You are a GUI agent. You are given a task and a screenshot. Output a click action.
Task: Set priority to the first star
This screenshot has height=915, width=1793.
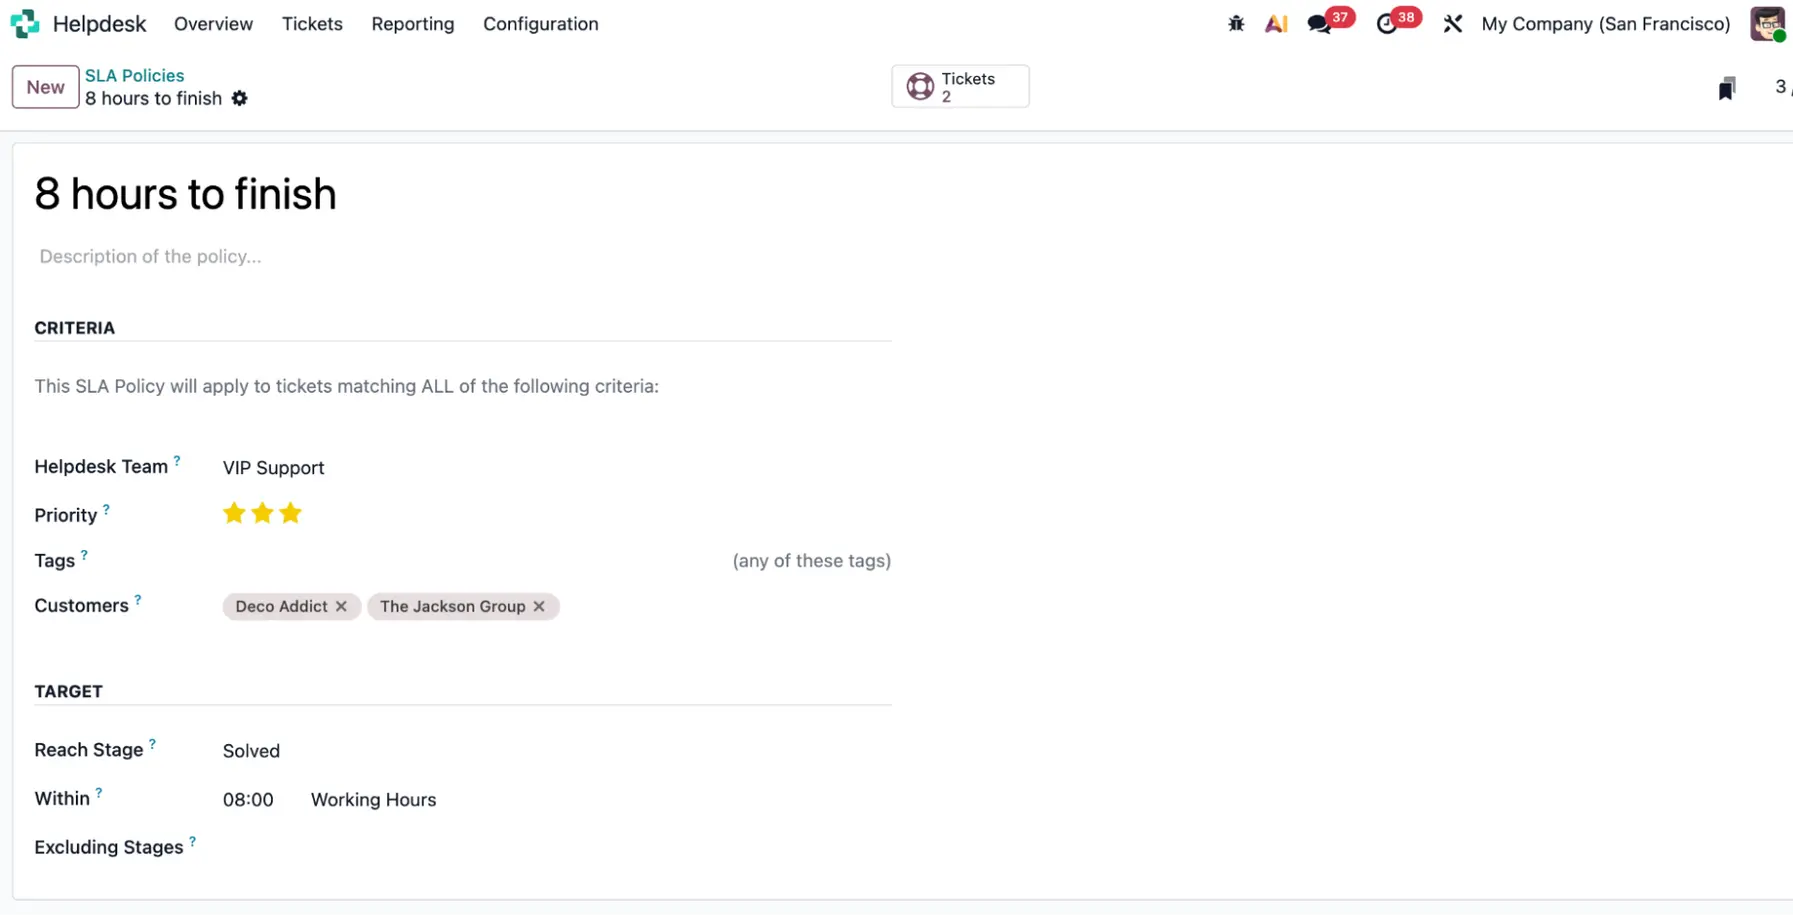(234, 513)
